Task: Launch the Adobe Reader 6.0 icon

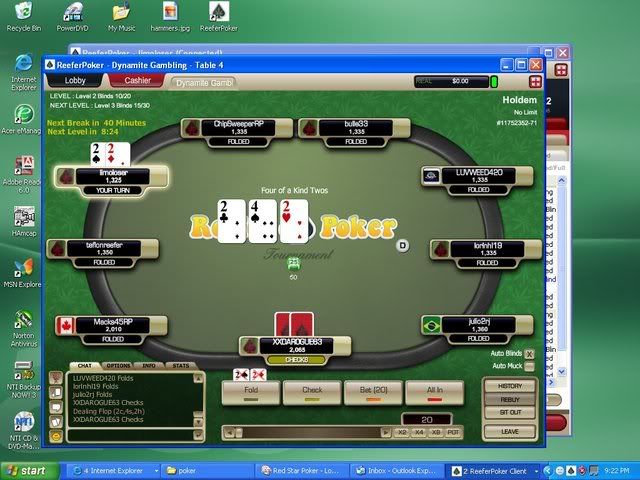Action: tap(22, 175)
